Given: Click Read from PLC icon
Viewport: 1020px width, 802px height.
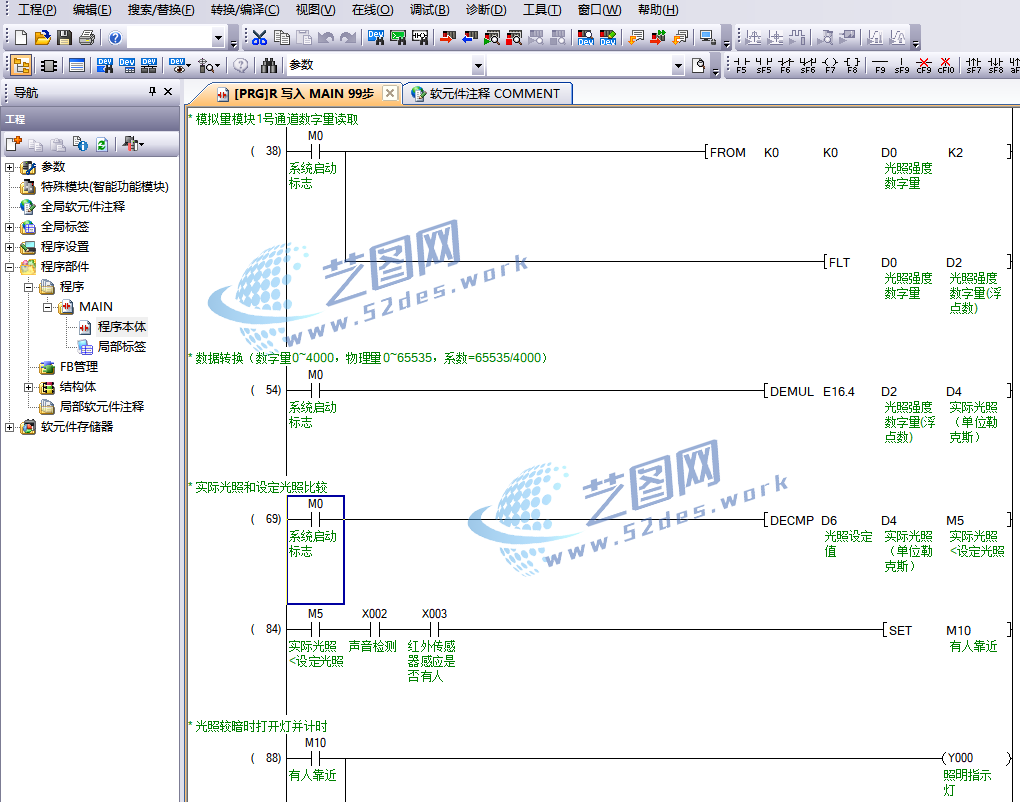Looking at the screenshot, I should click(x=470, y=38).
